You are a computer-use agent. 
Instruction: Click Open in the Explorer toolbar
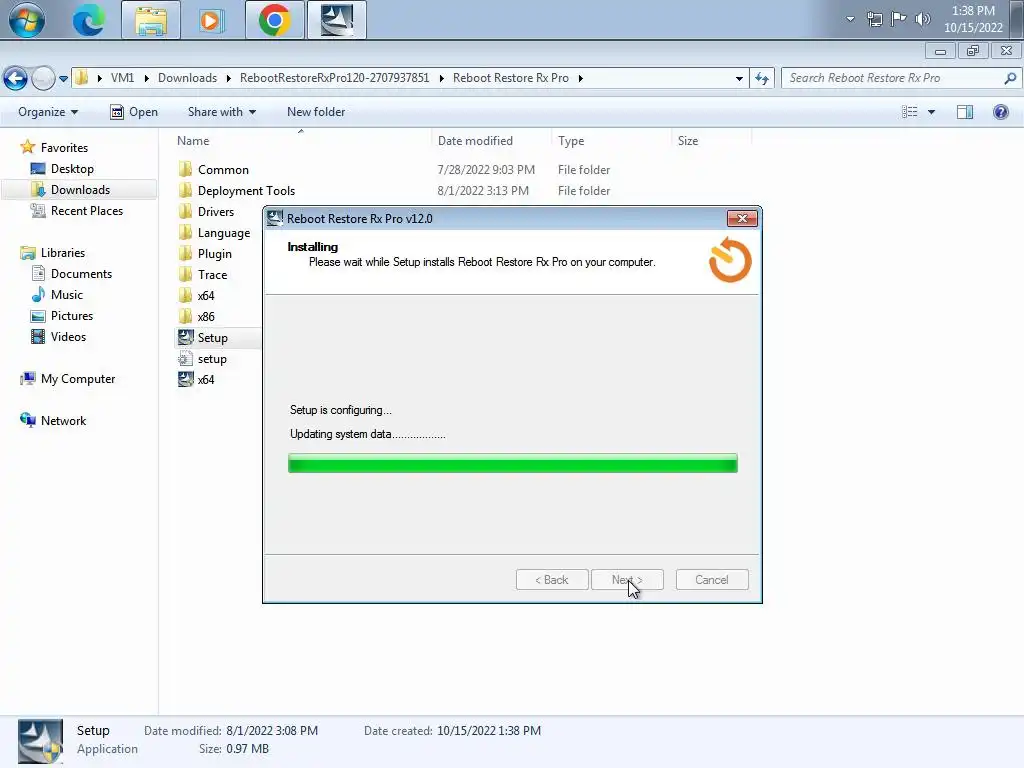coord(134,112)
